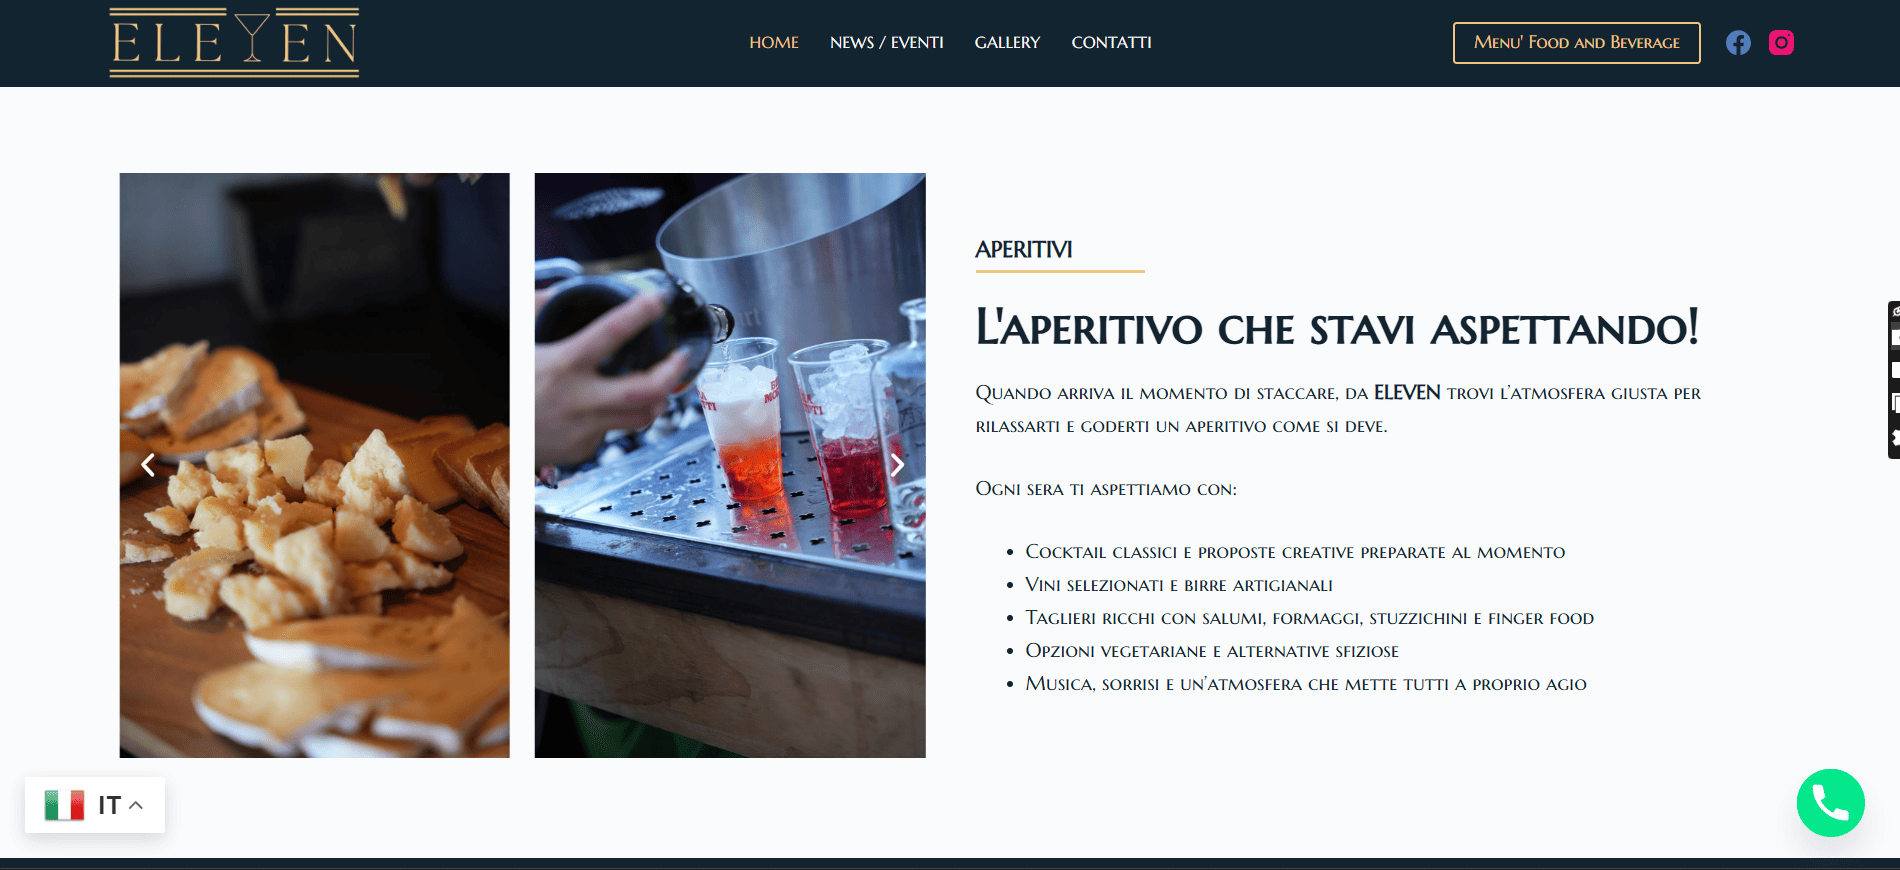The image size is (1900, 870).
Task: Open the Instagram profile icon
Action: (1781, 42)
